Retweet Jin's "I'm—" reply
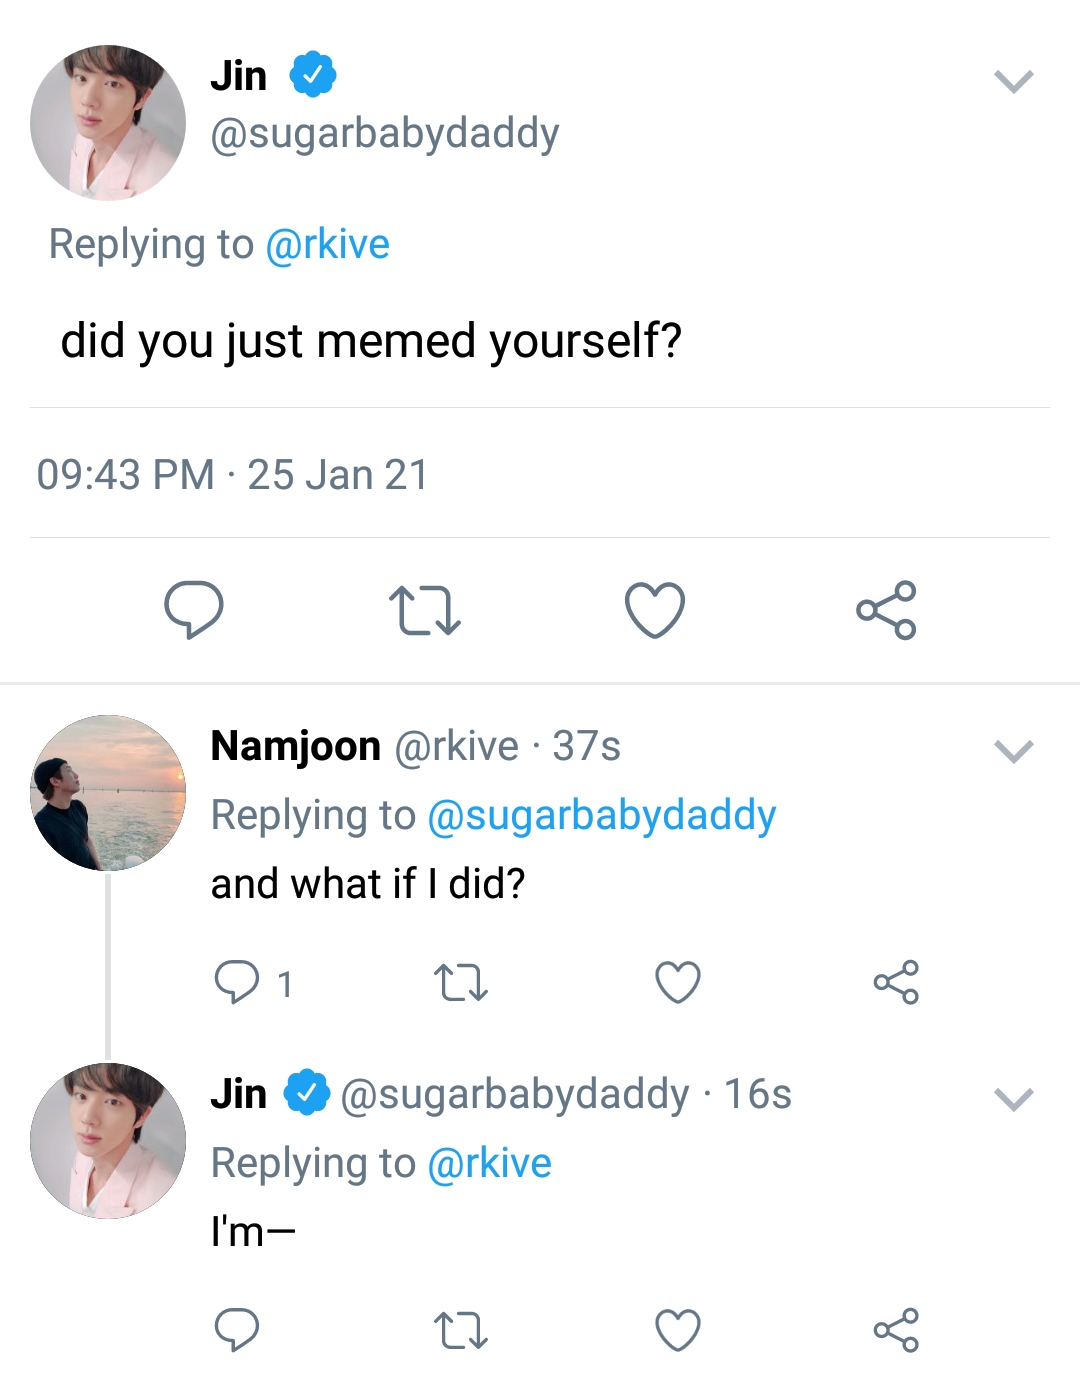 pos(461,1331)
